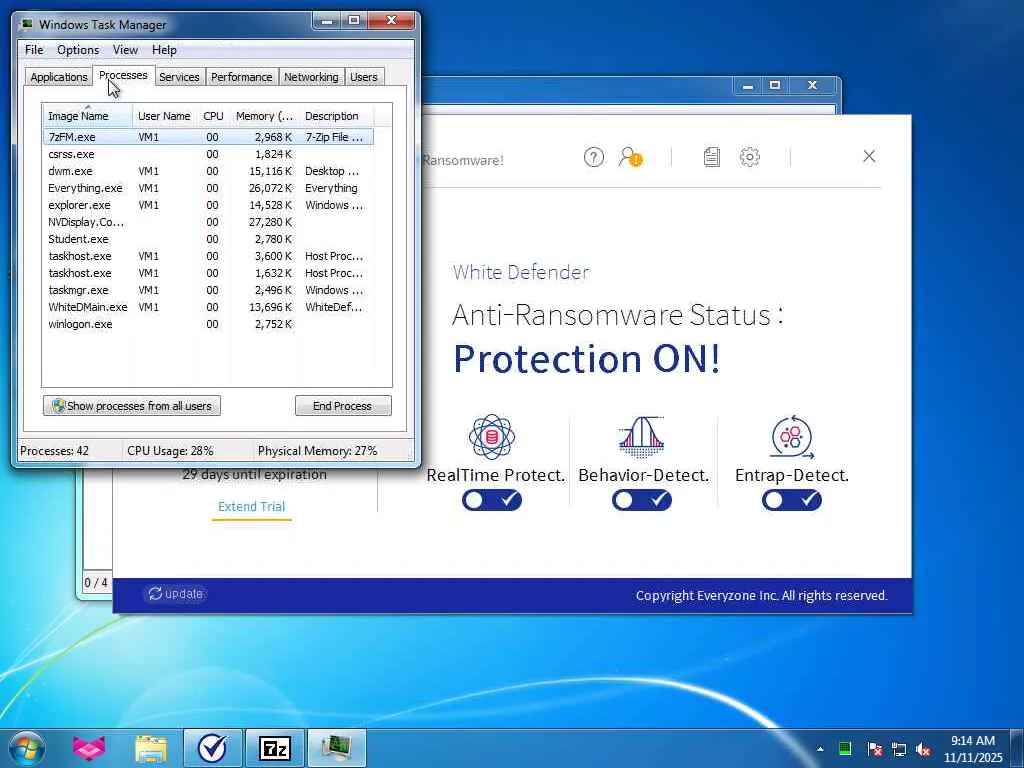Maximize the background window behind White Defender
The height and width of the screenshot is (768, 1024).
coord(775,85)
